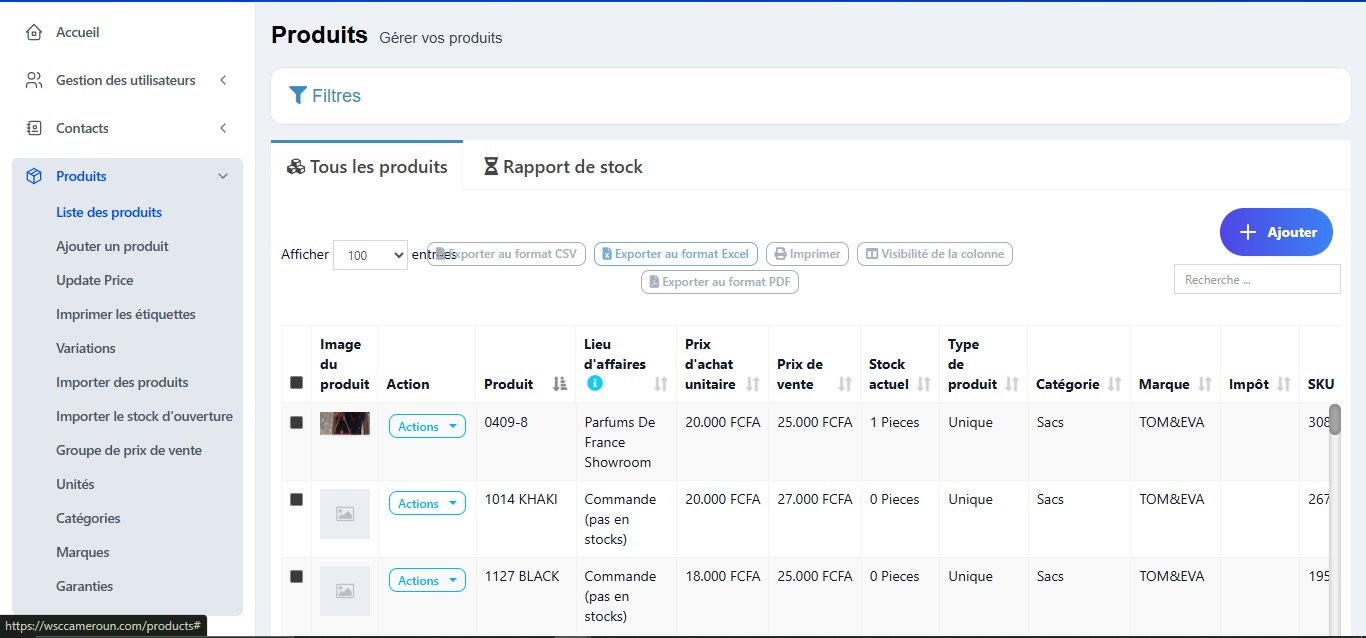Tick the checkbox for 1014 KHAKI
1366x638 pixels.
[296, 499]
